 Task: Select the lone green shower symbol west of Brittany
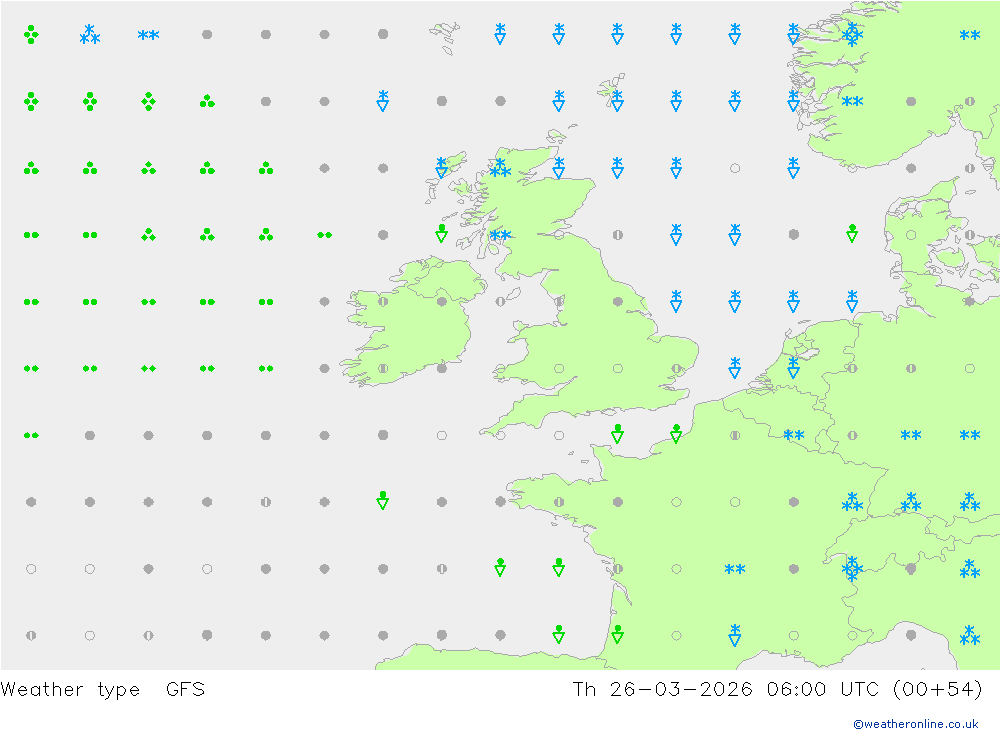pyautogui.click(x=383, y=500)
